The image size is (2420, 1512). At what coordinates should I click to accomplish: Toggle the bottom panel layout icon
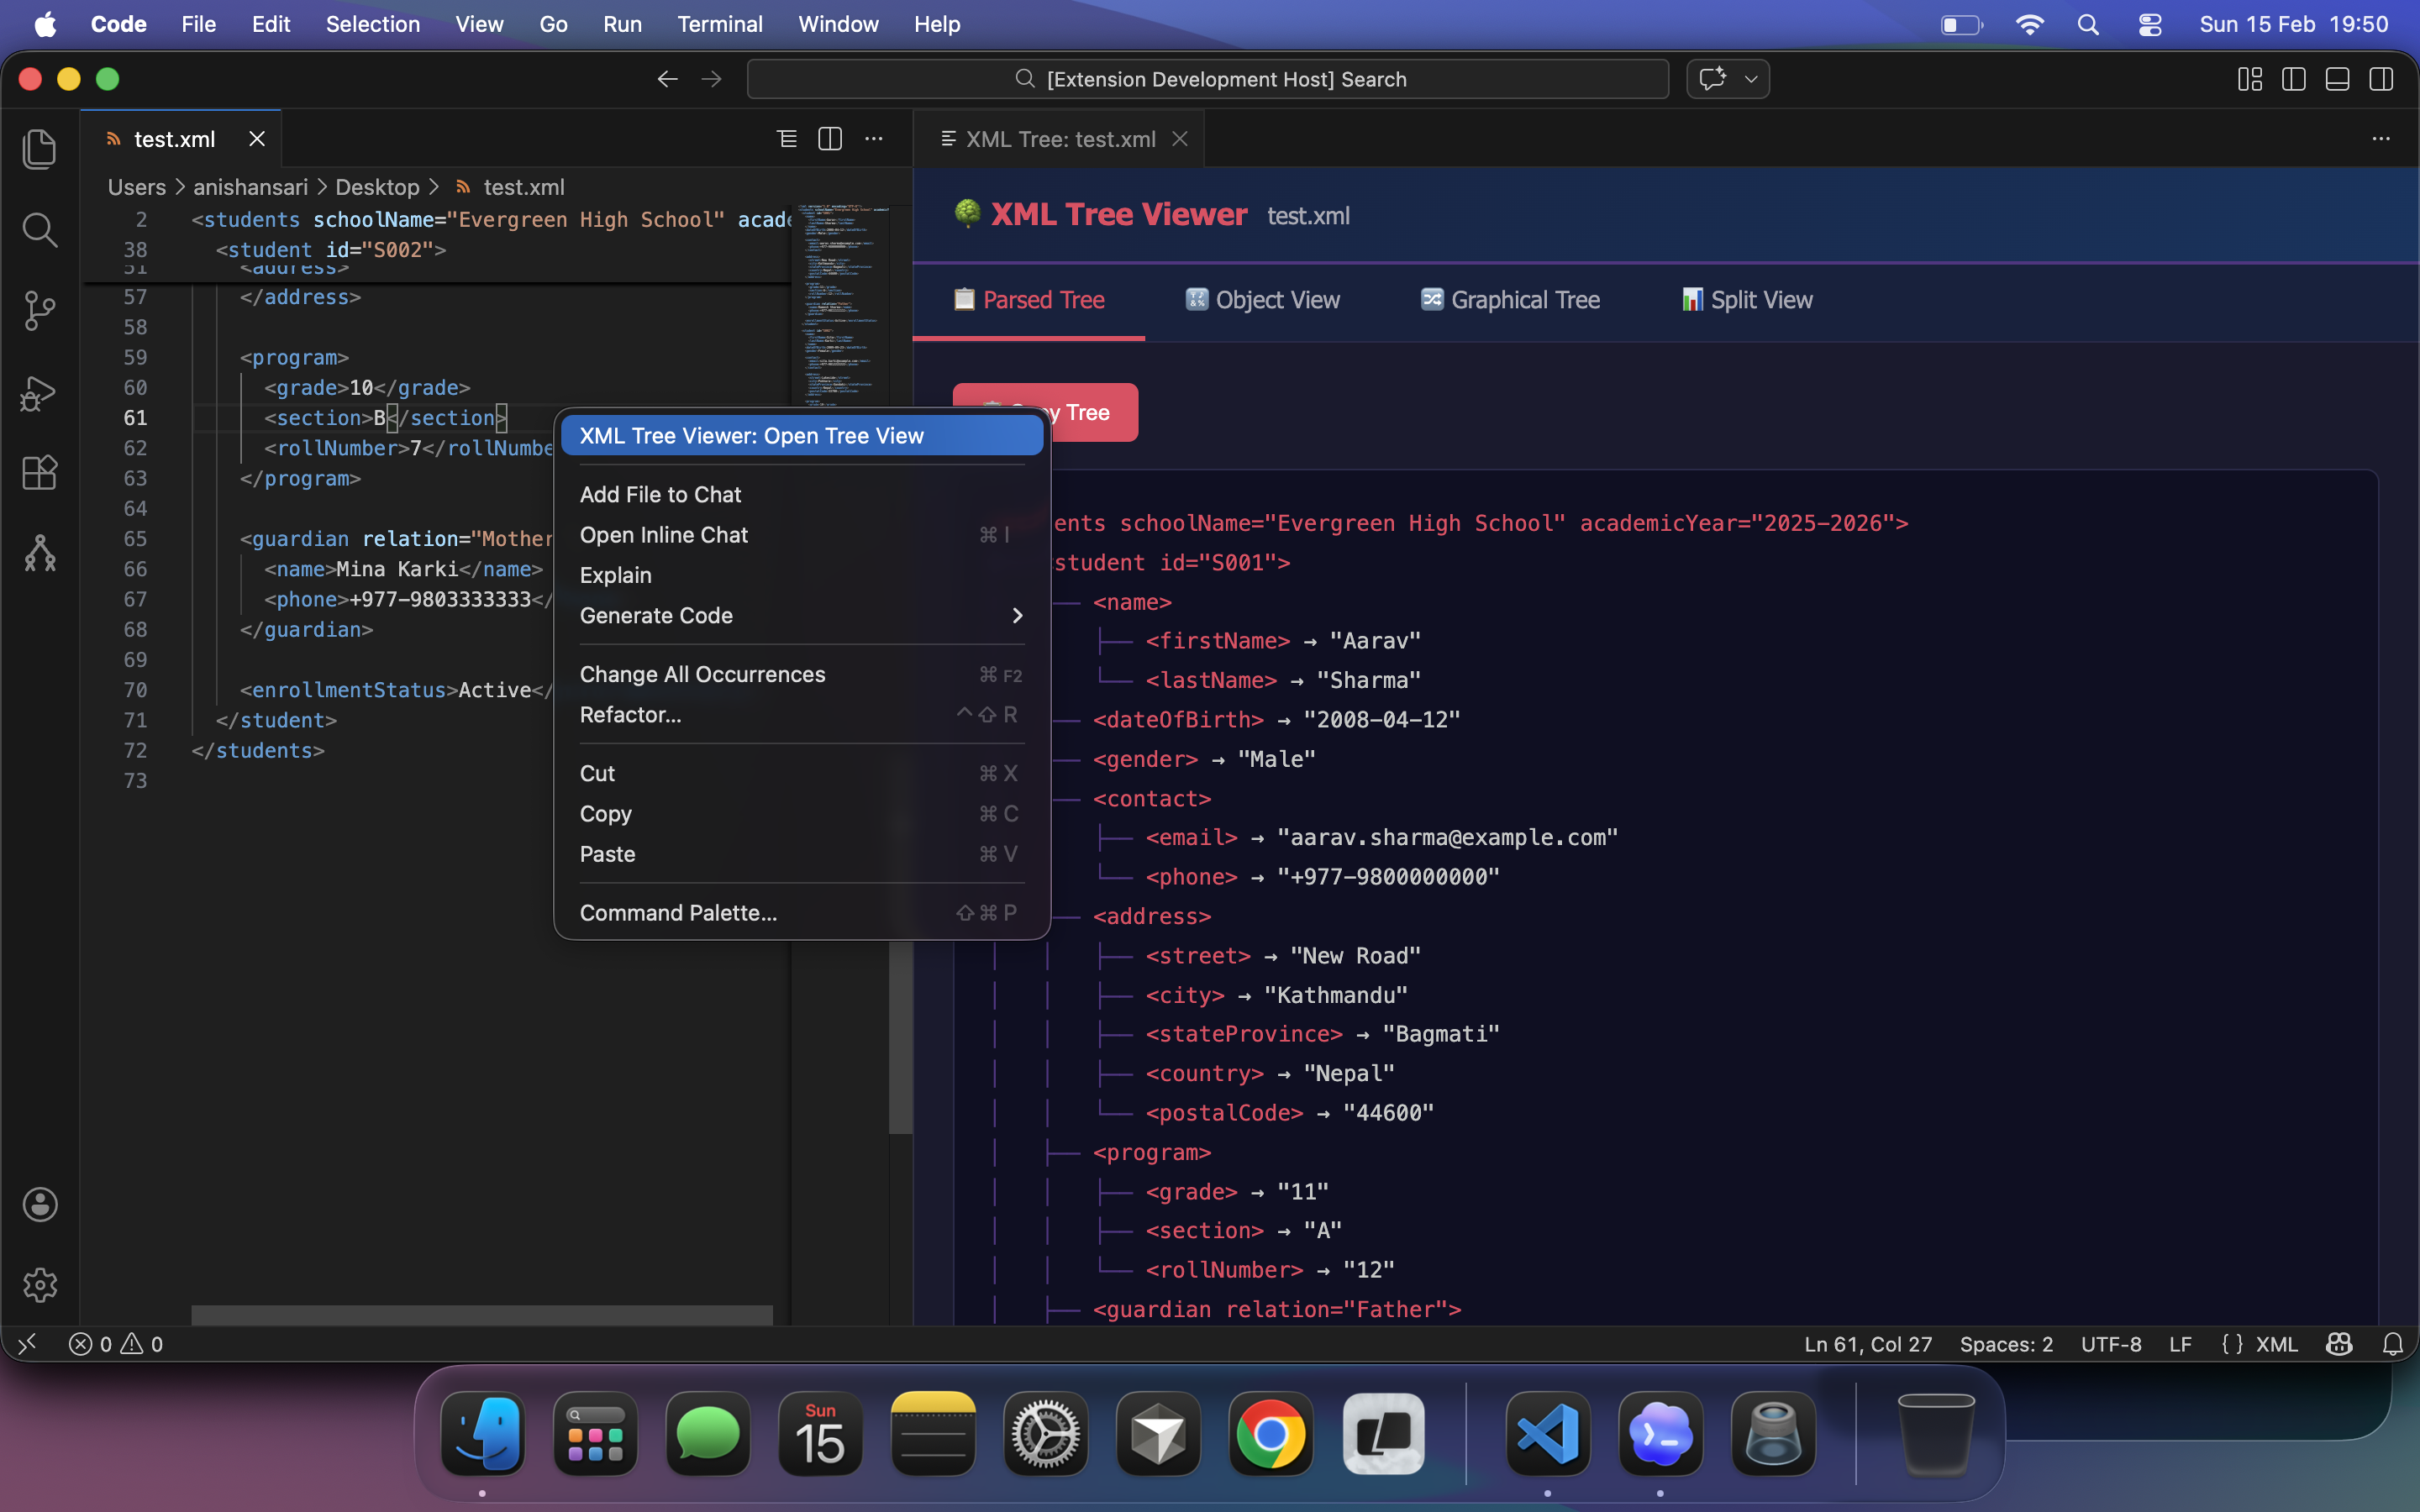pyautogui.click(x=2337, y=79)
